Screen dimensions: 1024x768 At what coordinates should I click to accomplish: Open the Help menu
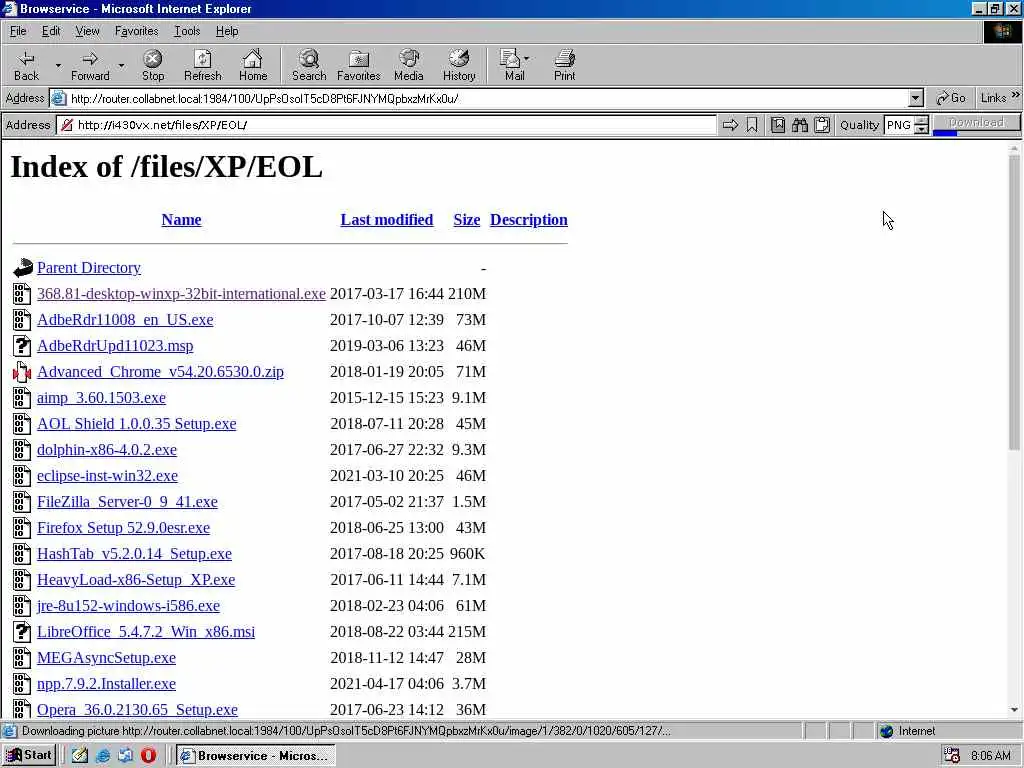pyautogui.click(x=227, y=31)
